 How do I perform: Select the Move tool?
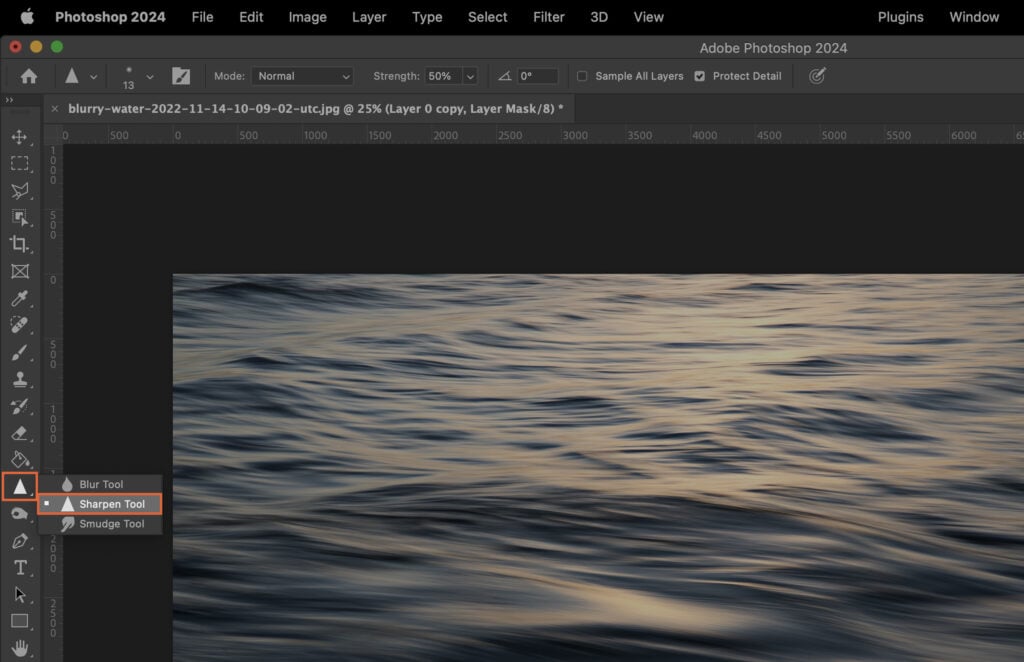click(20, 138)
